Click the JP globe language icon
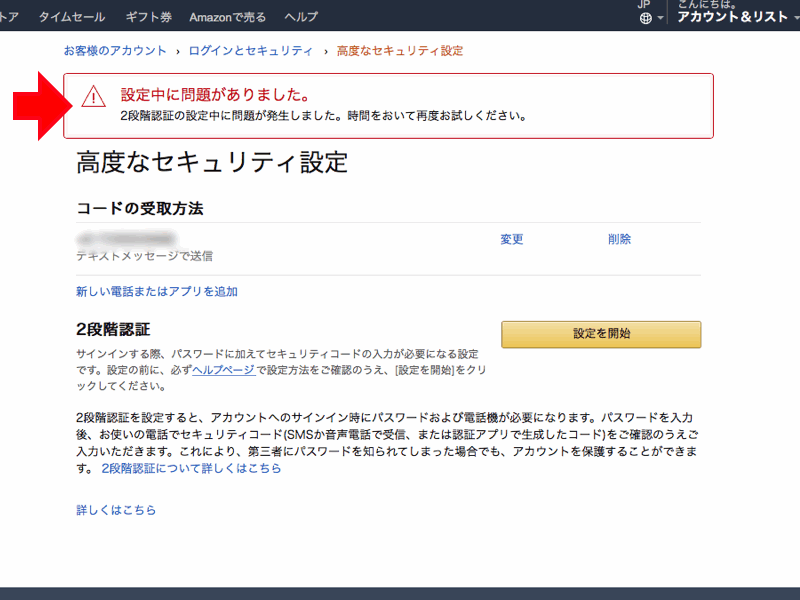Screen dimensions: 800x600 (646, 18)
